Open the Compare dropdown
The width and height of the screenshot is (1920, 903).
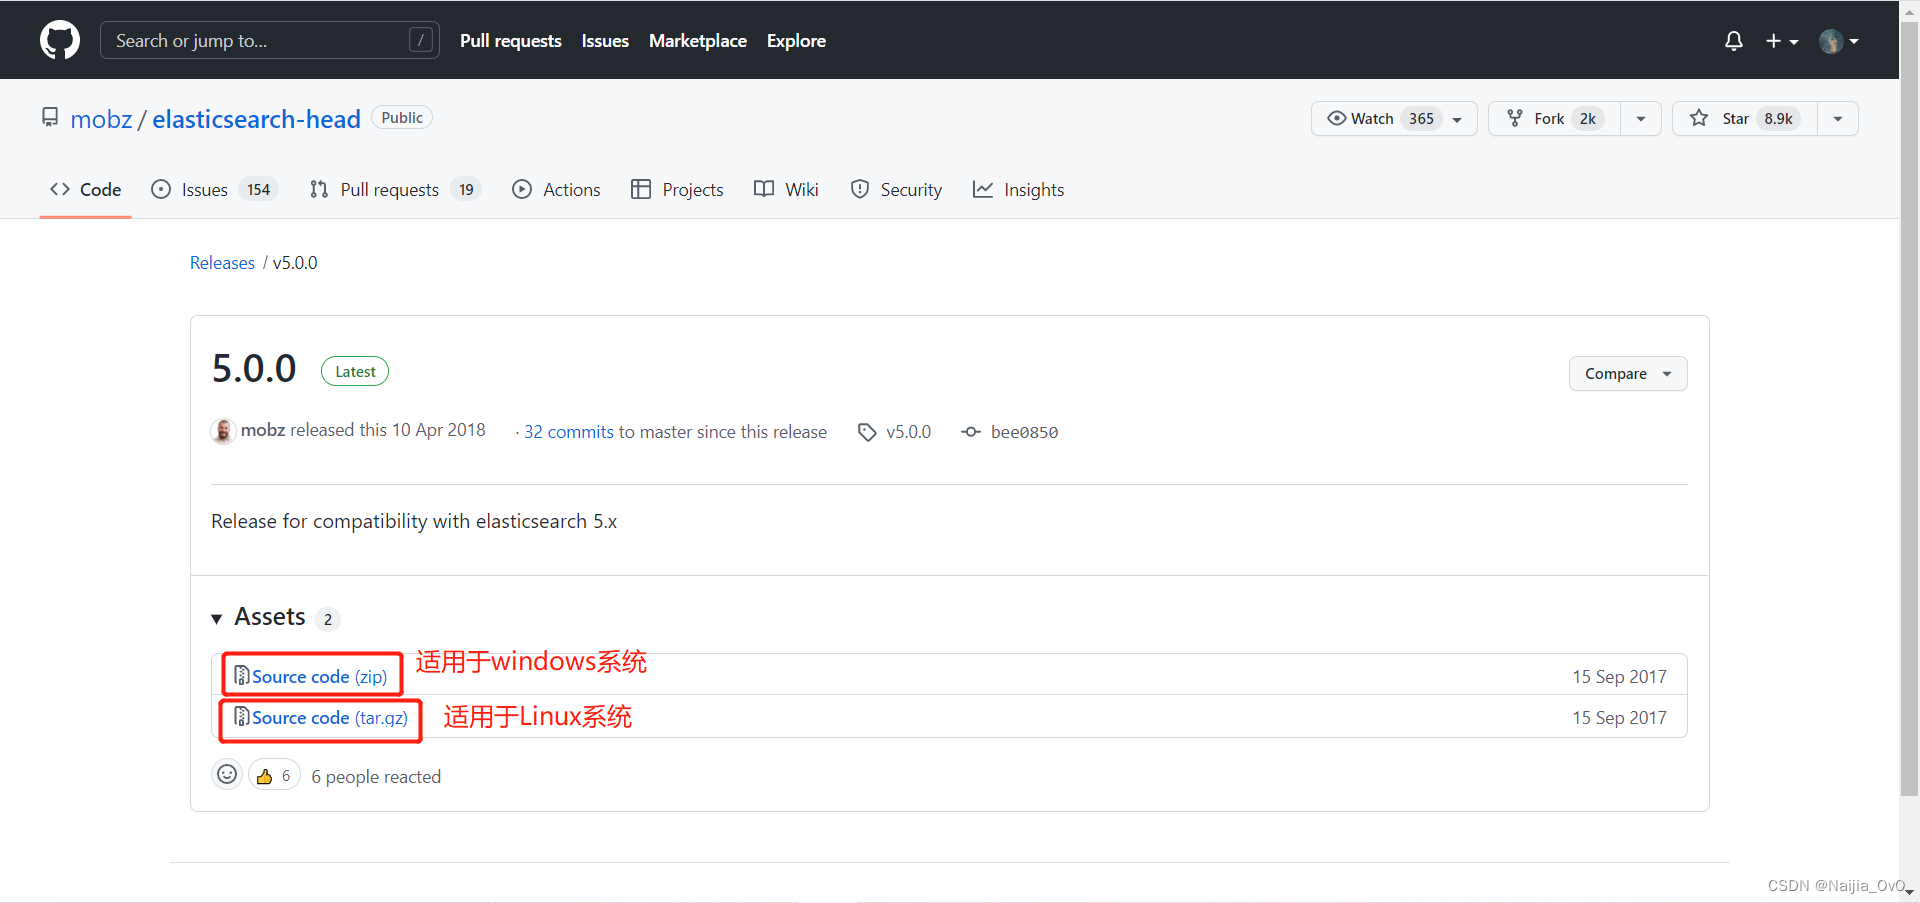[x=1628, y=374]
